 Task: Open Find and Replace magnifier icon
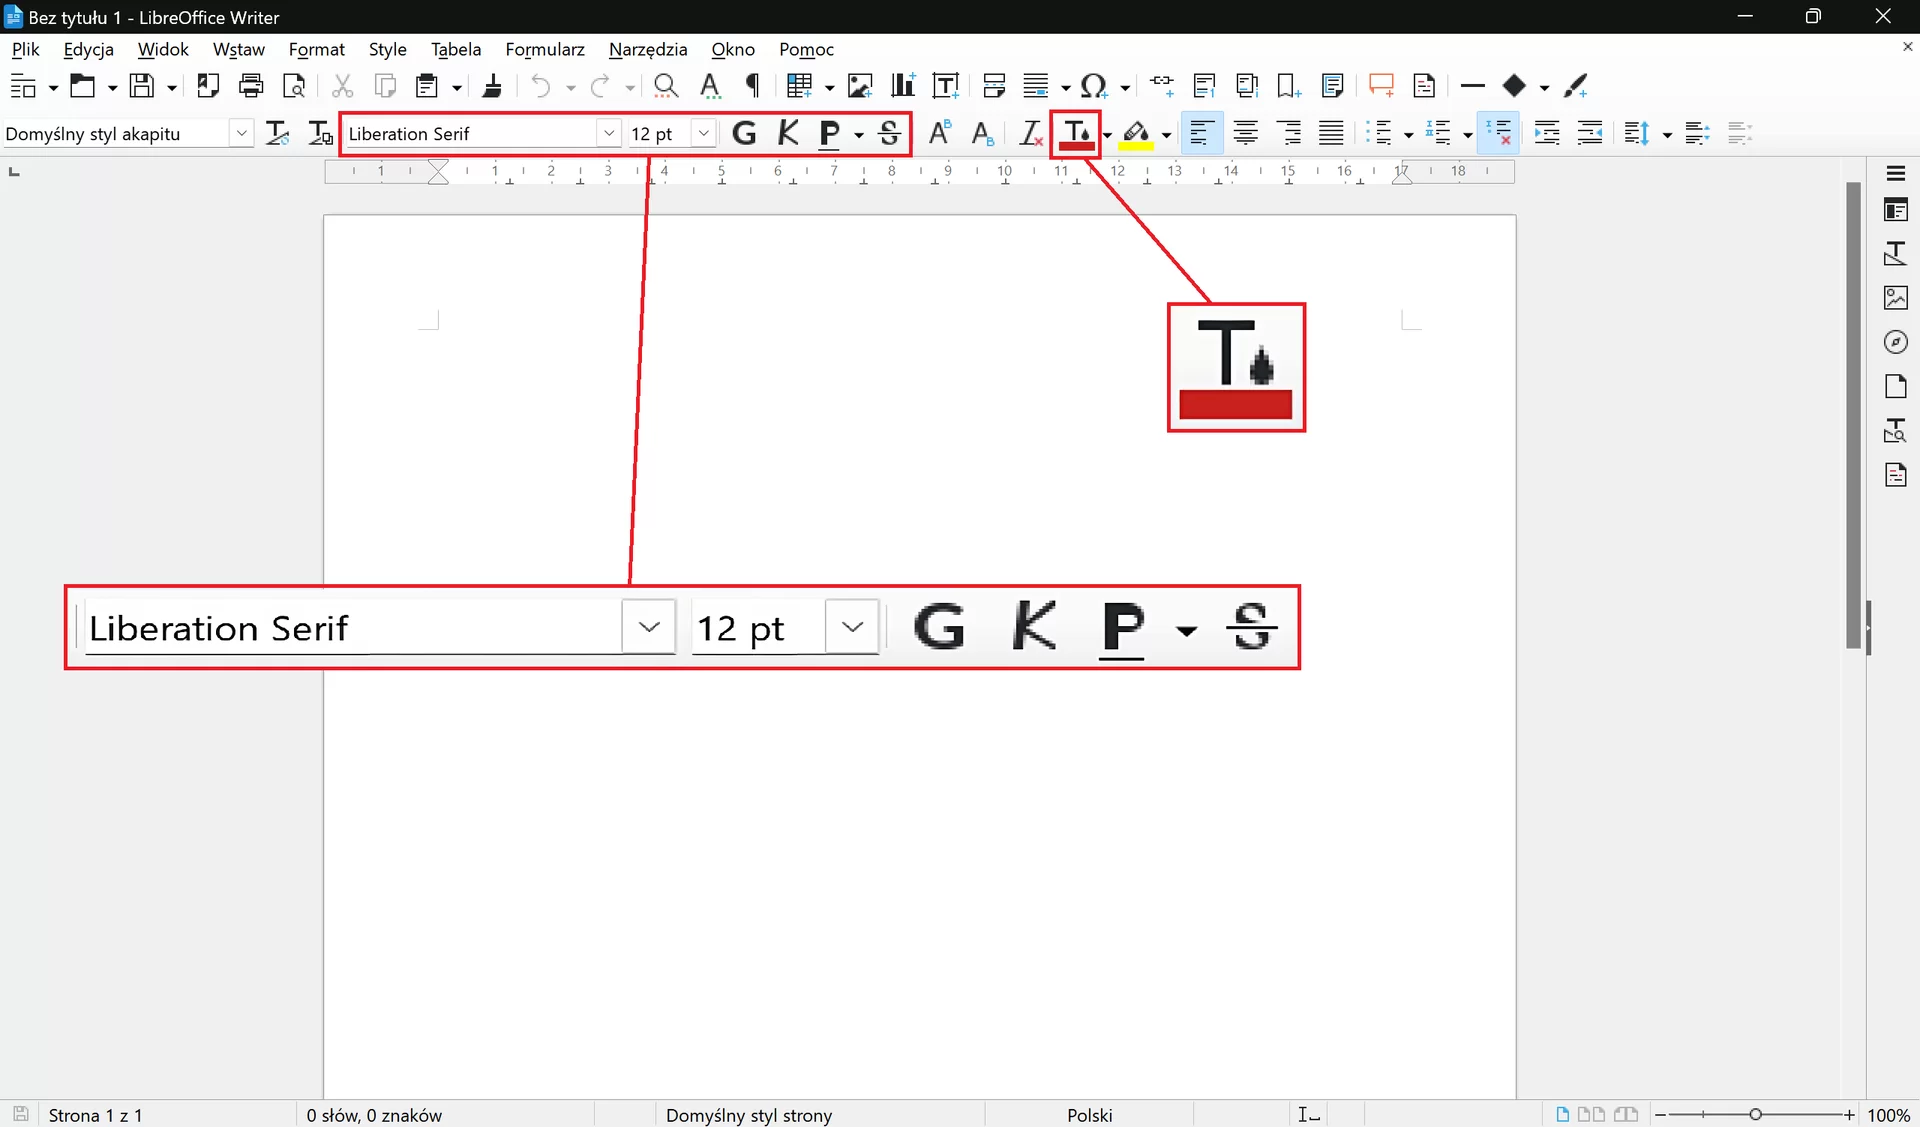[x=666, y=86]
